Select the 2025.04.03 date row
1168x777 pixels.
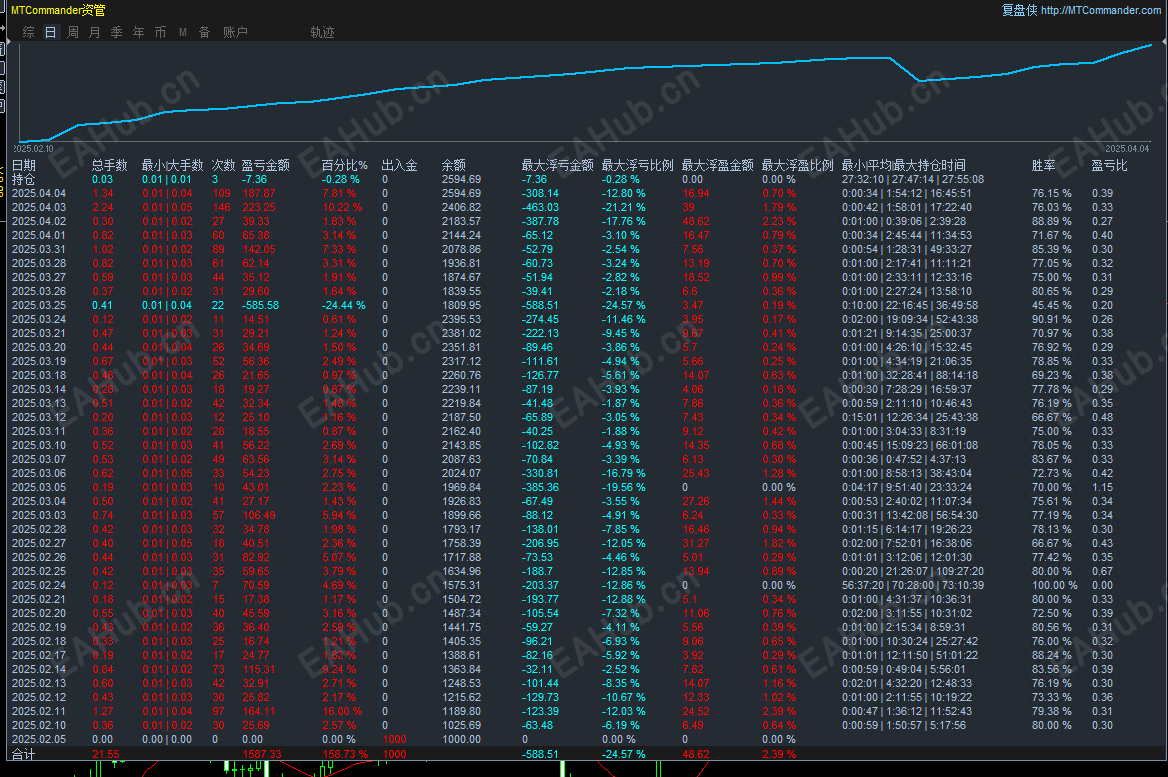pyautogui.click(x=39, y=207)
